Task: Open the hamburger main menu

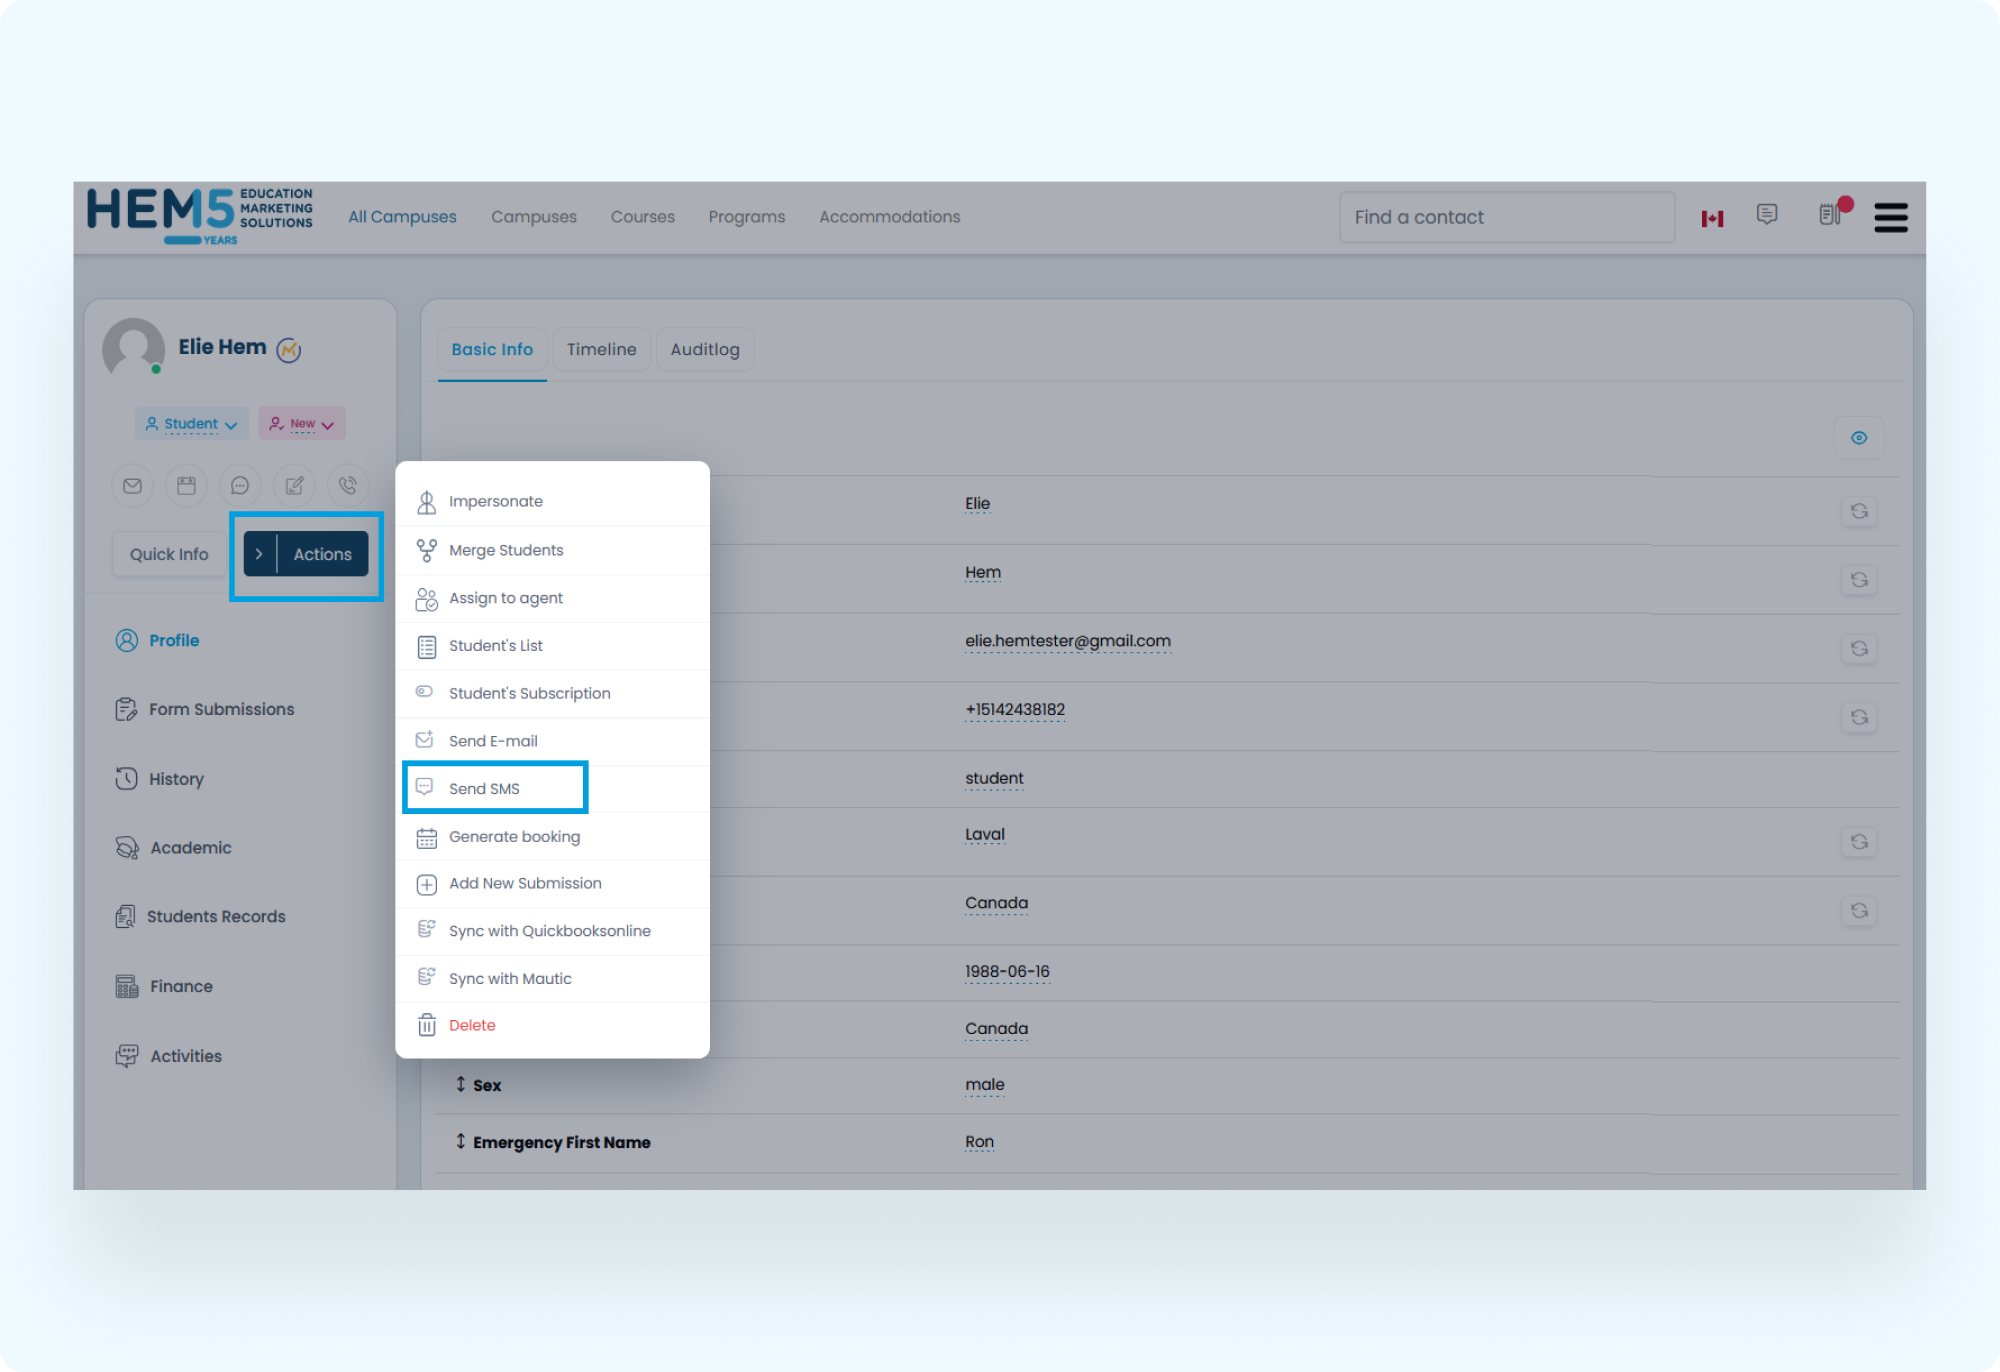Action: 1890,217
